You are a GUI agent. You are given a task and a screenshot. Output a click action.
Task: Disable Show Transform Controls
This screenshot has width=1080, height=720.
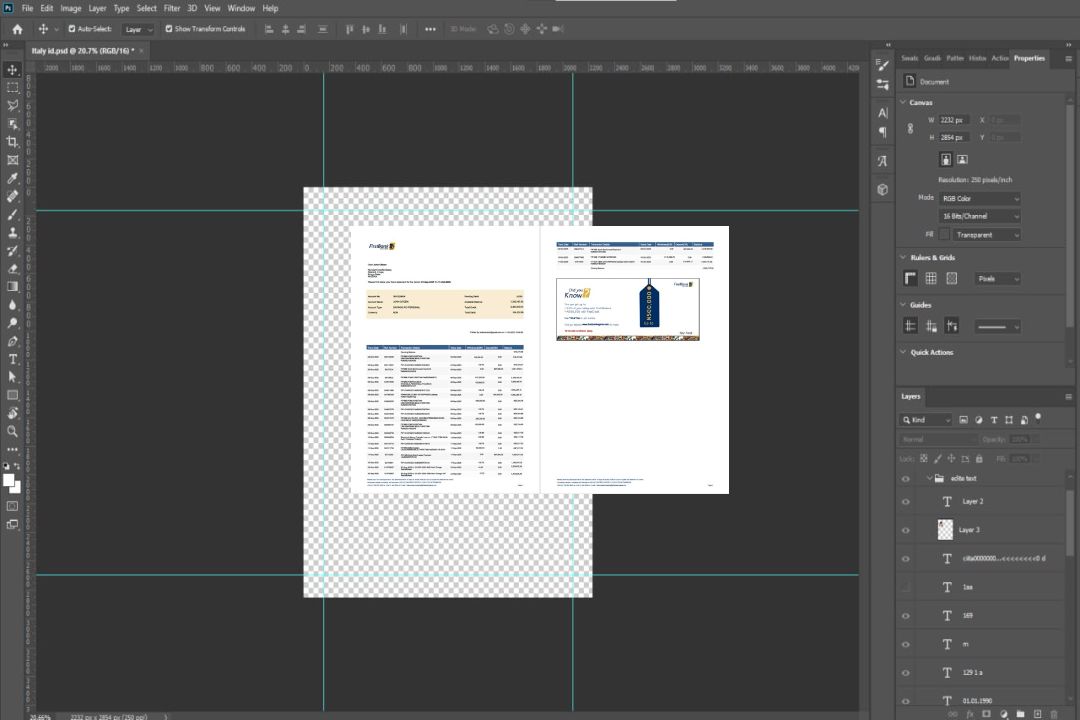tap(169, 29)
